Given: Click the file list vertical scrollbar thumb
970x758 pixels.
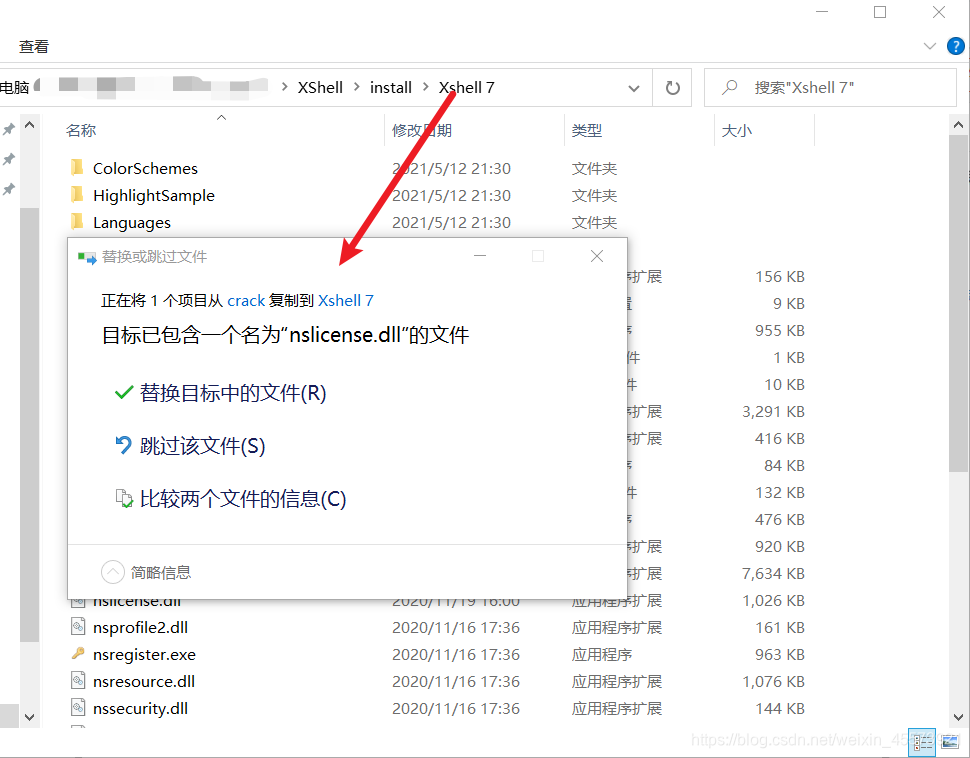Looking at the screenshot, I should [958, 303].
